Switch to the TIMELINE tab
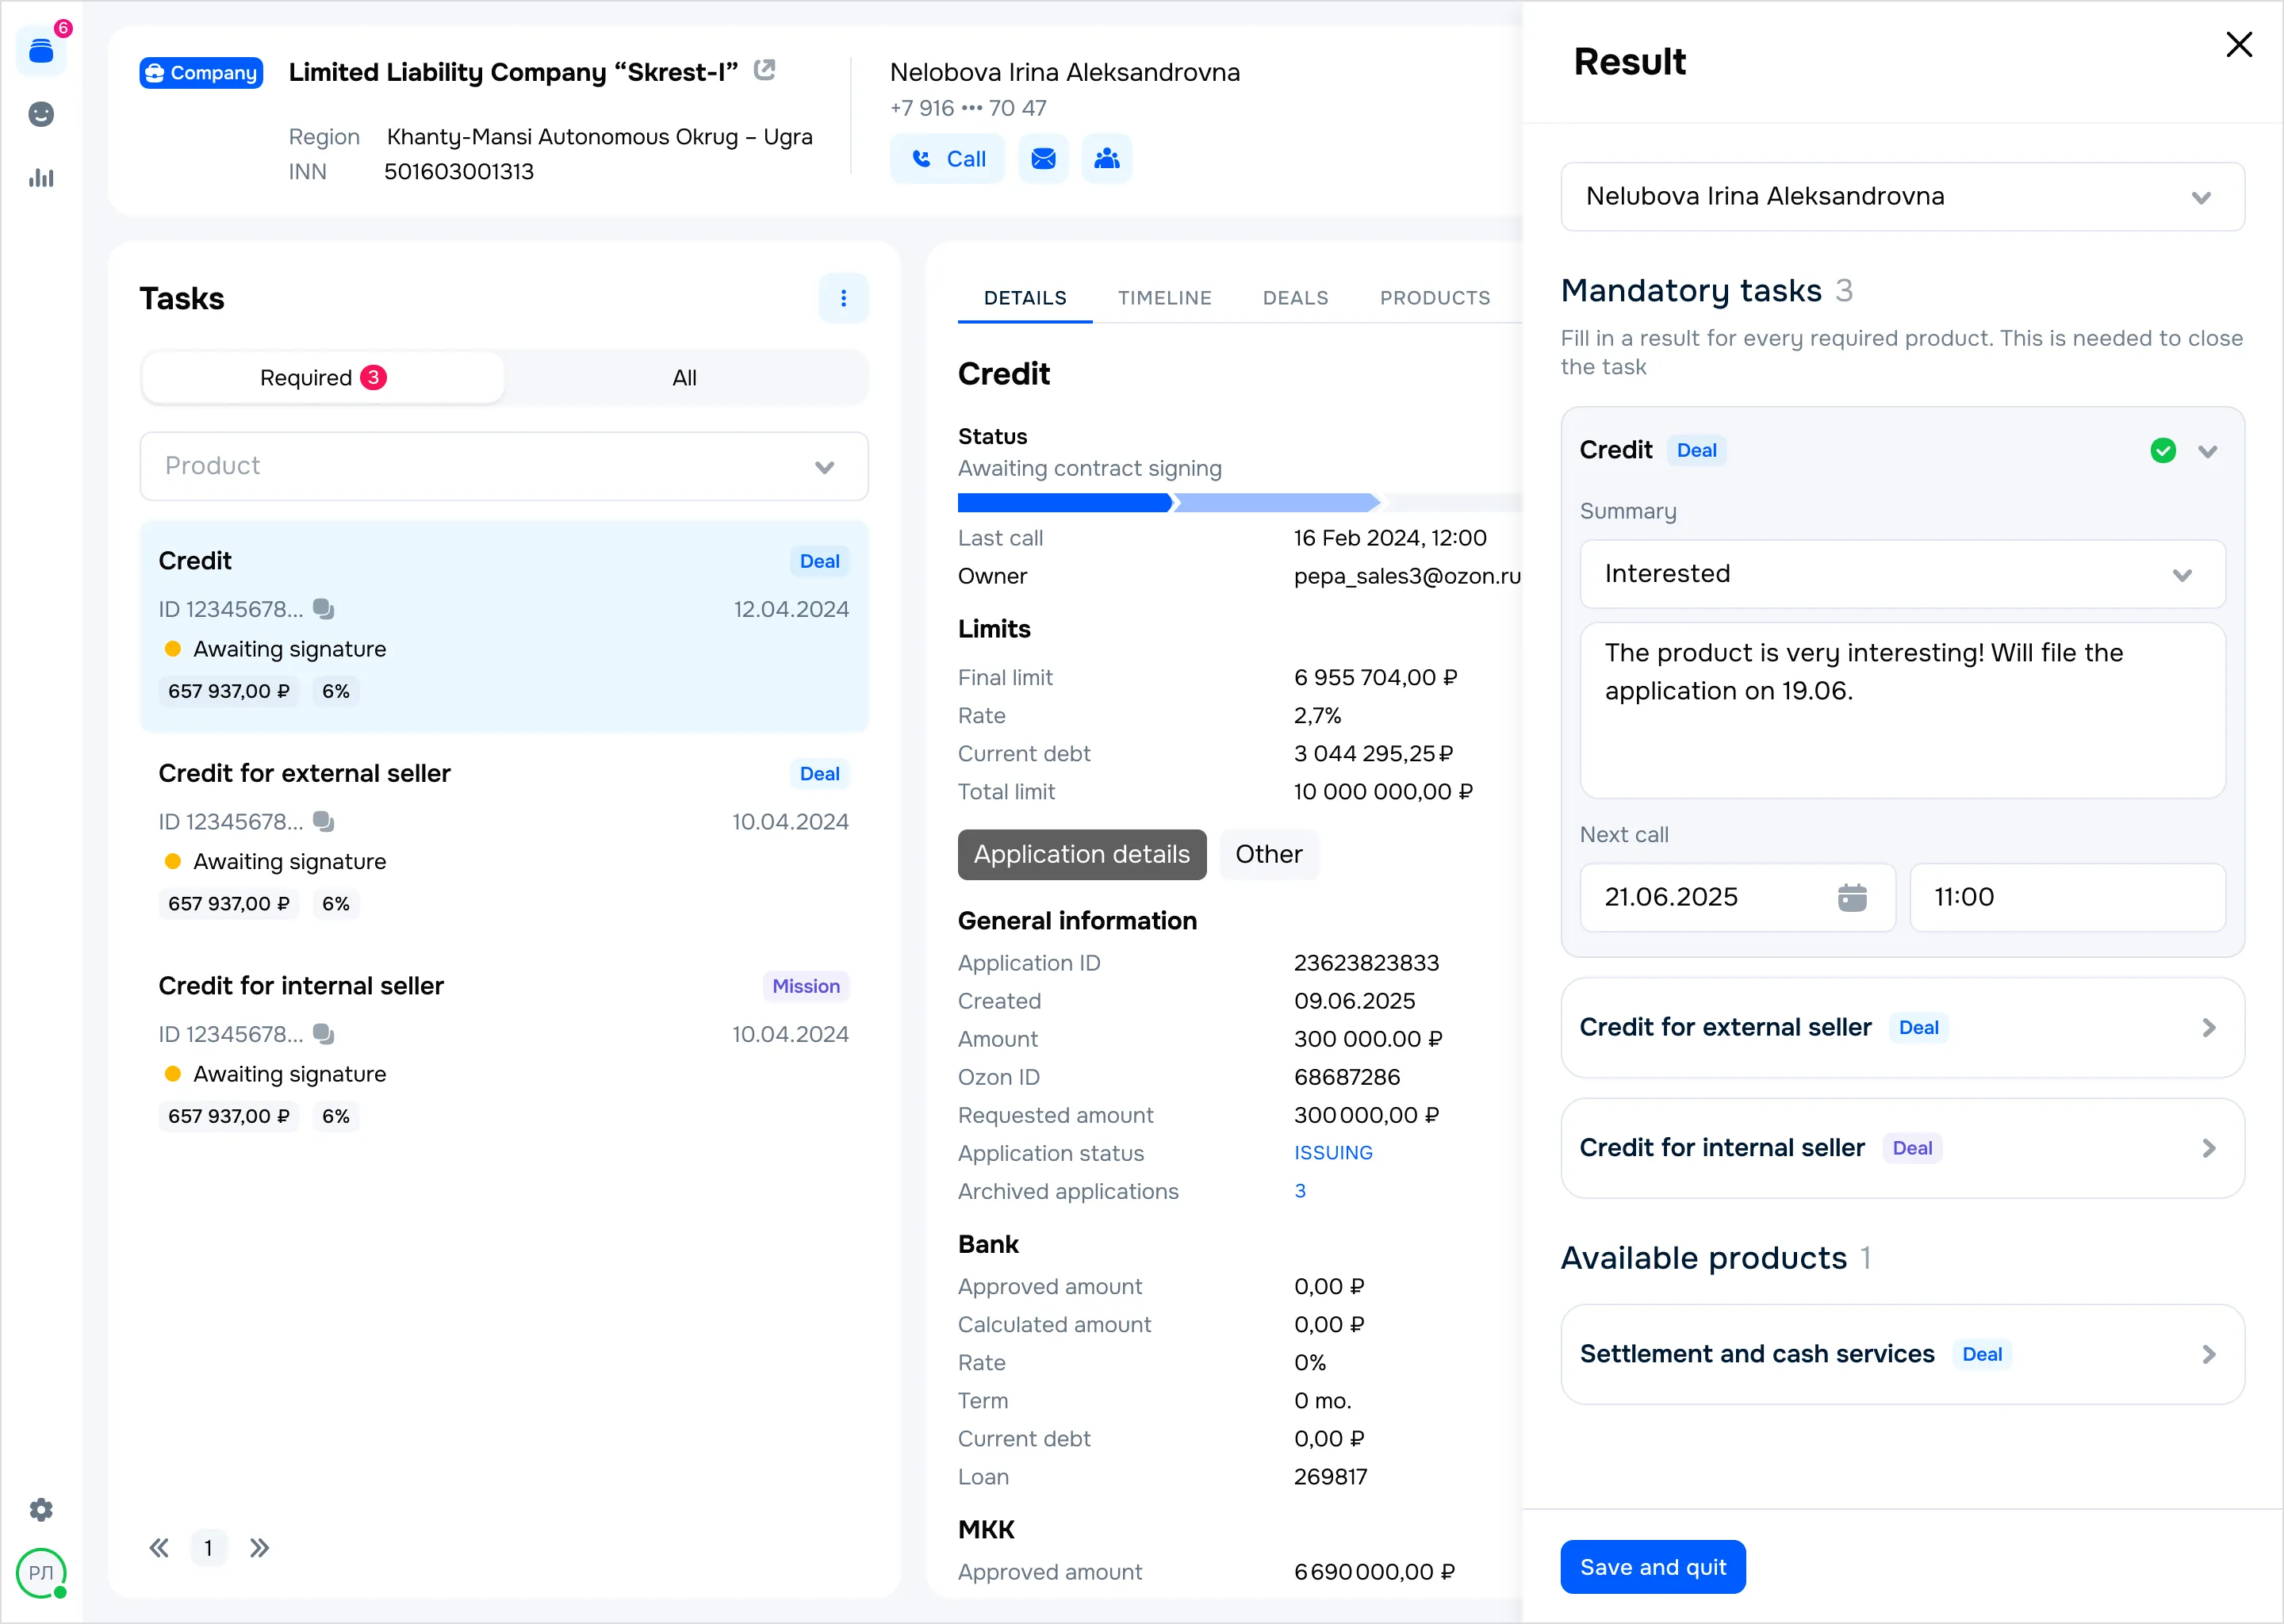 [1164, 298]
